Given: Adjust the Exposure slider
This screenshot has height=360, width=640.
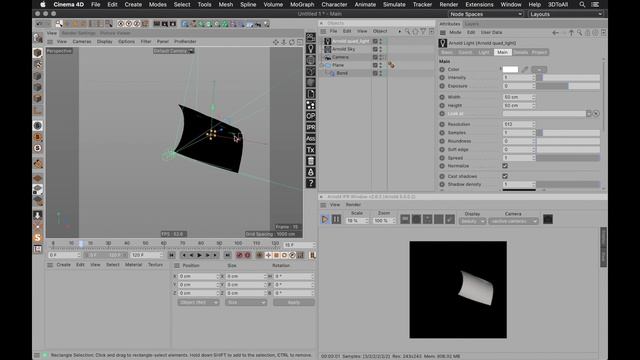Looking at the screenshot, I should pyautogui.click(x=568, y=86).
